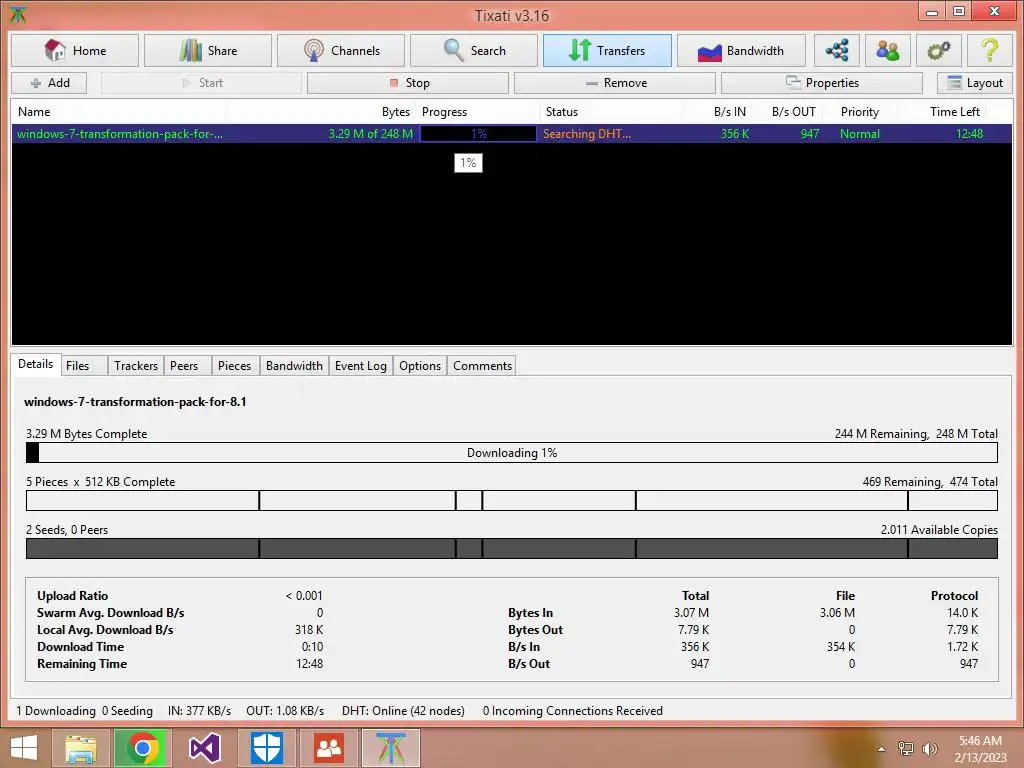This screenshot has width=1024, height=768.
Task: Open the Home section
Action: pyautogui.click(x=75, y=50)
